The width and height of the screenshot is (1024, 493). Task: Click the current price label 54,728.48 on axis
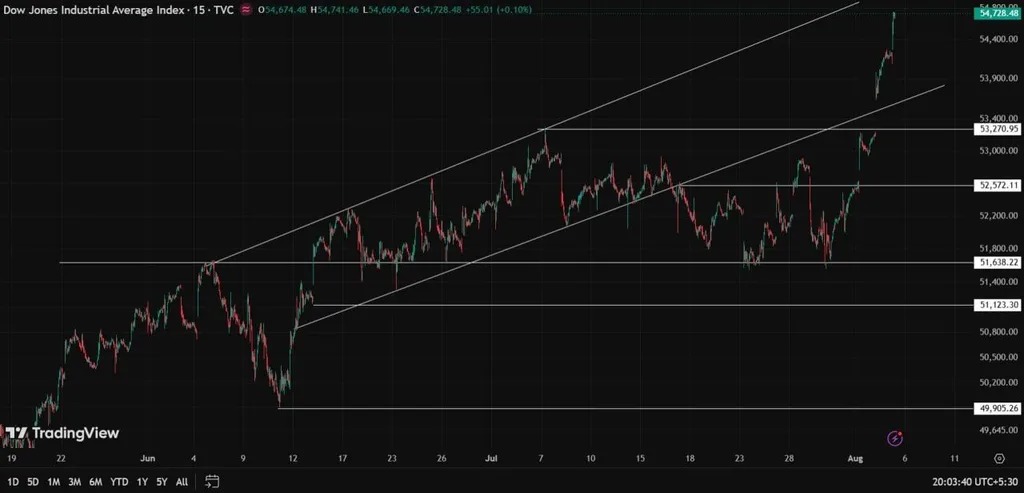(996, 14)
